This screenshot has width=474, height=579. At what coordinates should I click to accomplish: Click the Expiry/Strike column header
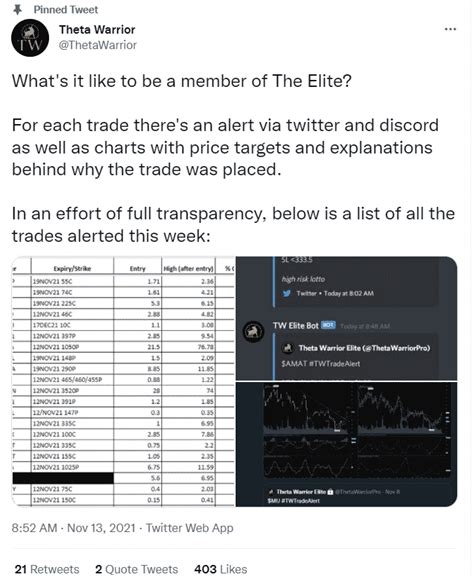(72, 268)
